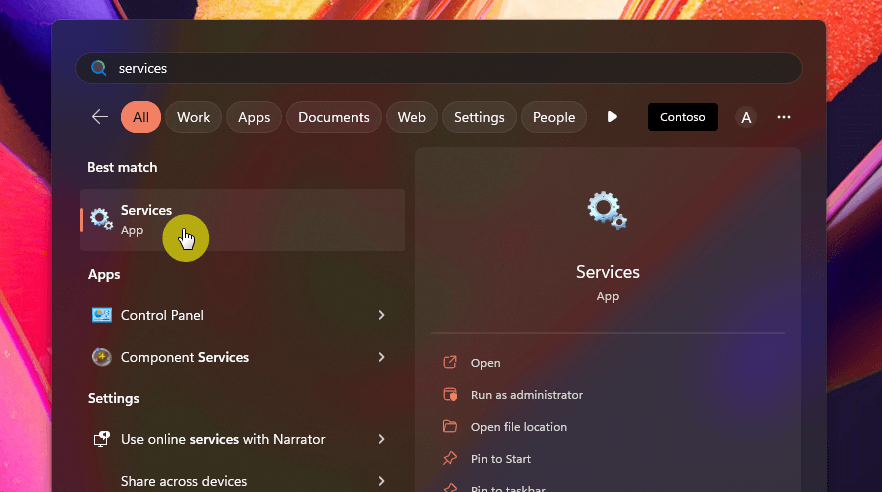Expand the Component Services chevron
Viewport: 882px width, 492px height.
pyautogui.click(x=381, y=357)
